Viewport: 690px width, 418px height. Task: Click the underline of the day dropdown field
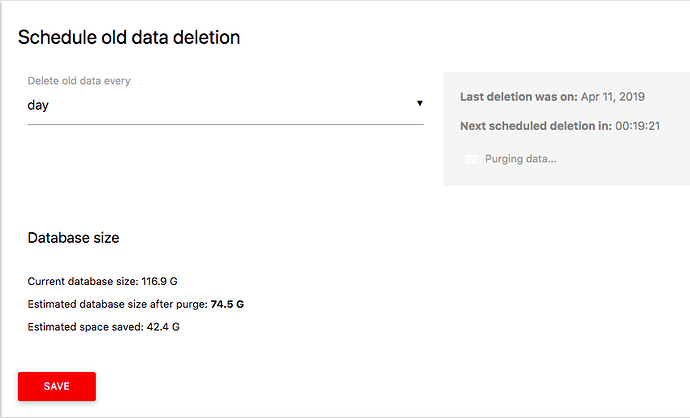click(x=225, y=125)
